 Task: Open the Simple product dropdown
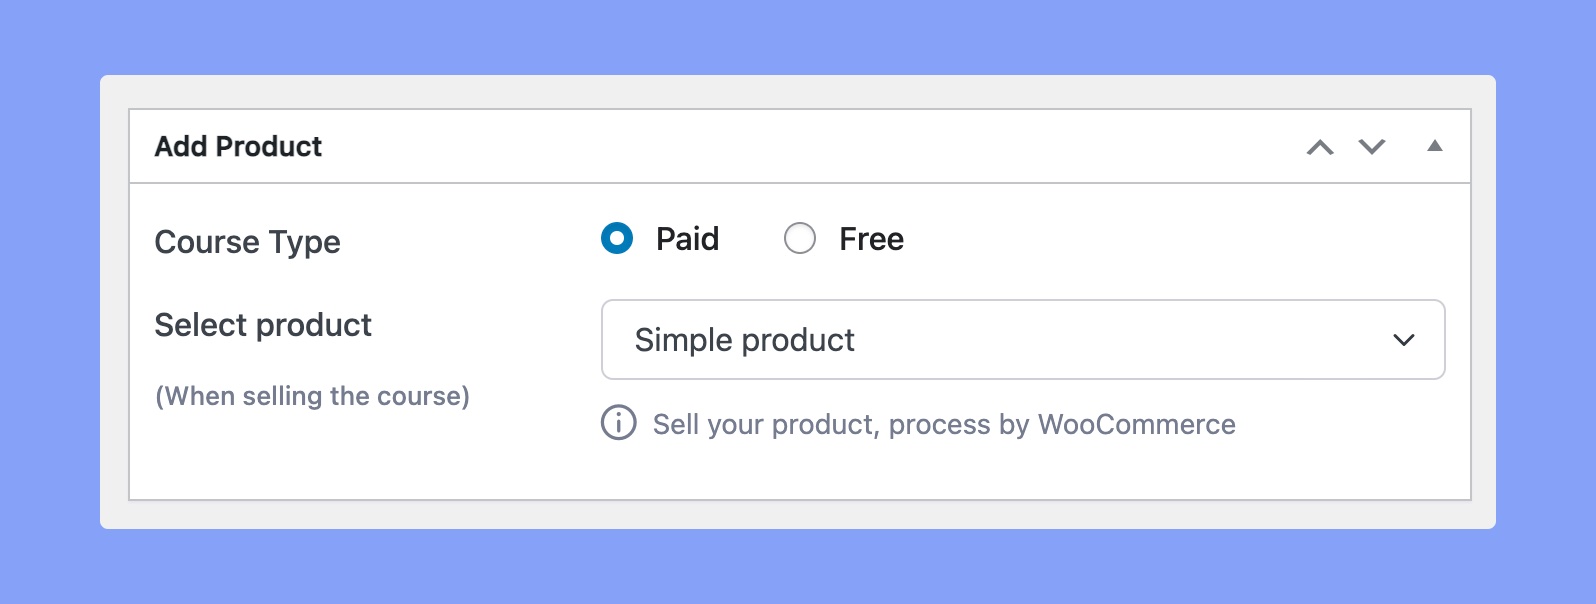pos(1023,340)
